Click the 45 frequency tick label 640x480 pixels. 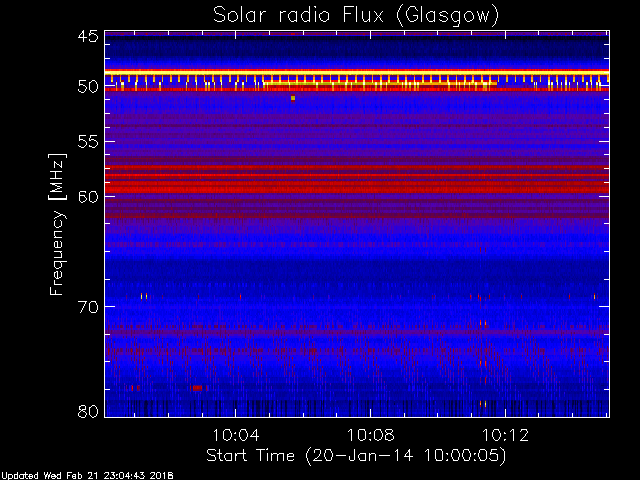pyautogui.click(x=88, y=37)
